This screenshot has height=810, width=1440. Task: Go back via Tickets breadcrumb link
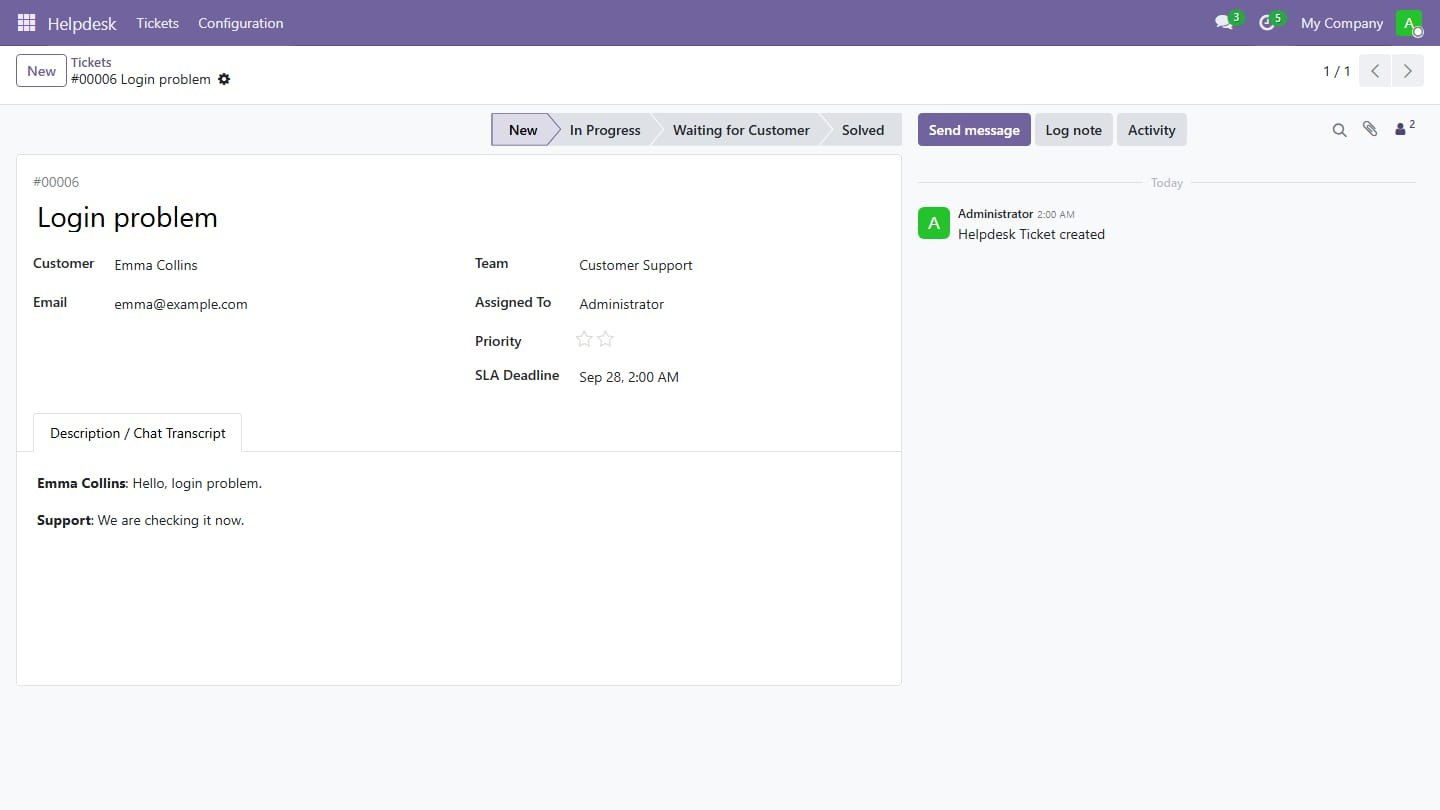(x=91, y=62)
